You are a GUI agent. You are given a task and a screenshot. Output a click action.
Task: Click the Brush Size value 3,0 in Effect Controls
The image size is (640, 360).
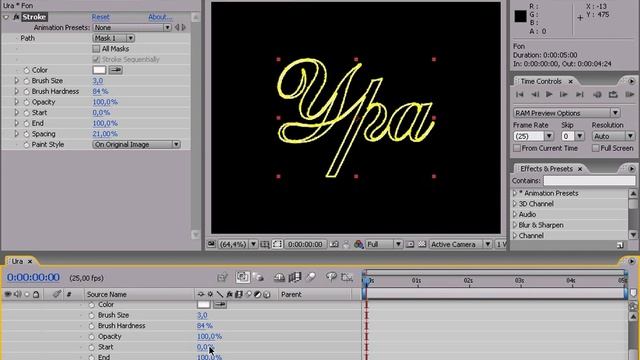point(98,81)
